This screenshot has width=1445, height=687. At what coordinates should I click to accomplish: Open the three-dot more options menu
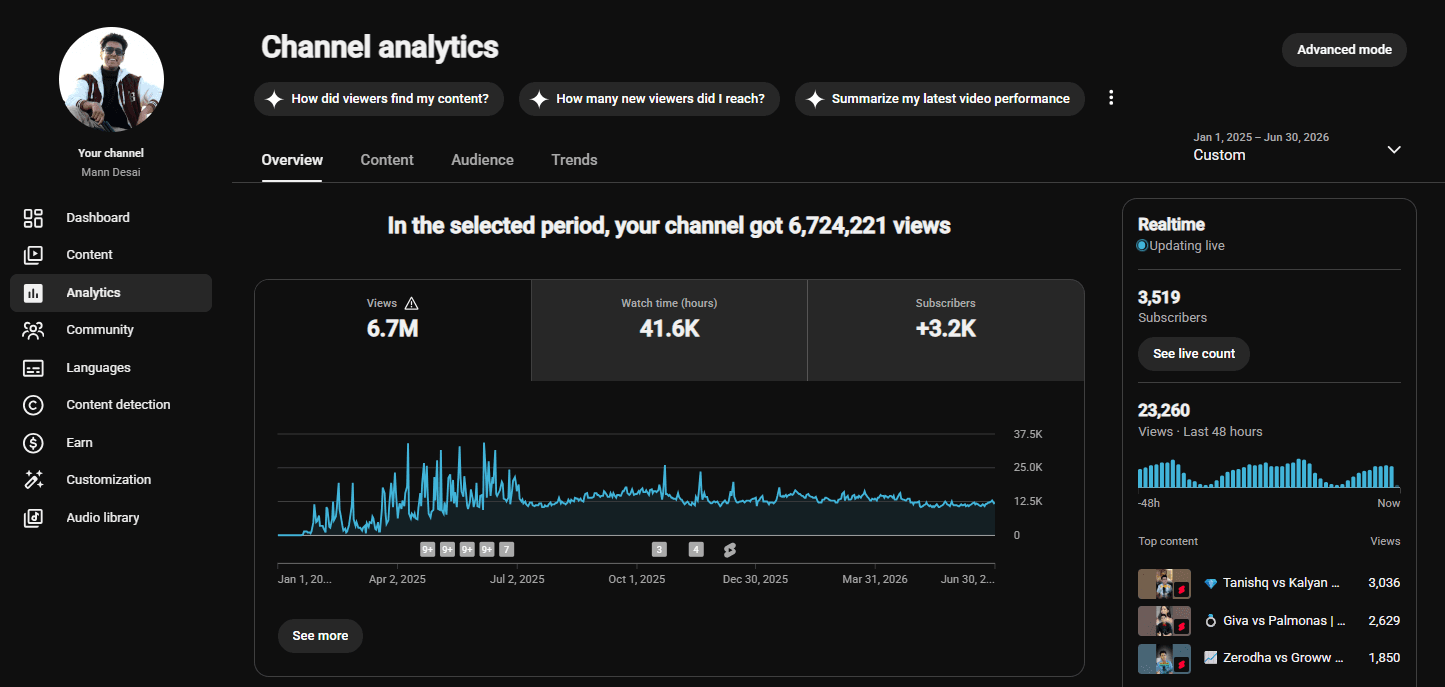click(1111, 98)
